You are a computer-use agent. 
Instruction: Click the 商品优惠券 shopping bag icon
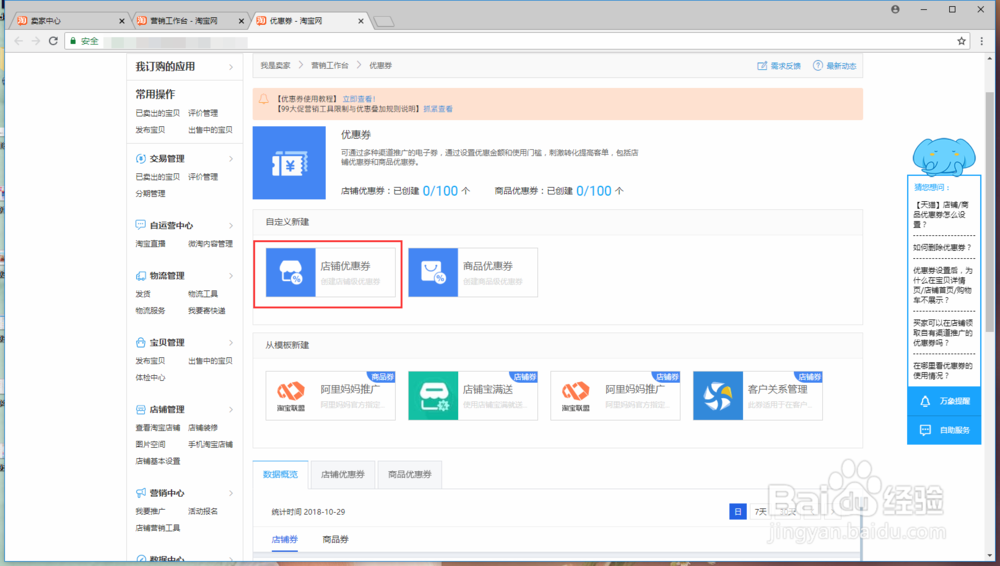pyautogui.click(x=433, y=272)
